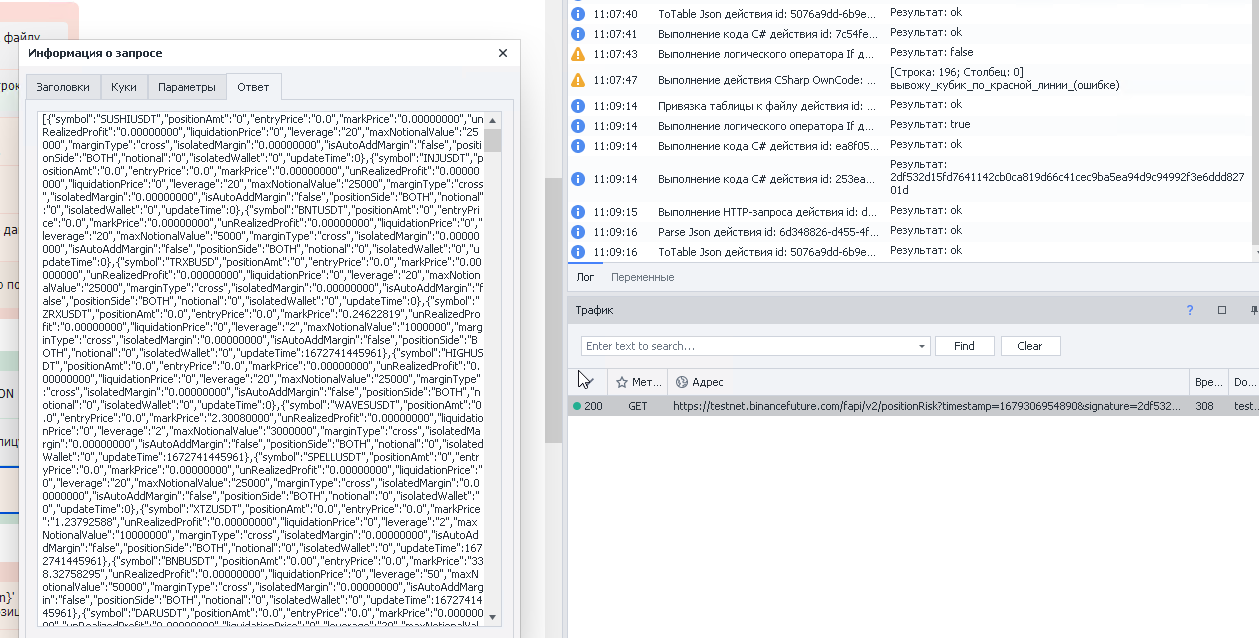Image resolution: width=1259 pixels, height=638 pixels.
Task: Click warning icon of 11:07:43 log entry
Action: [x=577, y=54]
